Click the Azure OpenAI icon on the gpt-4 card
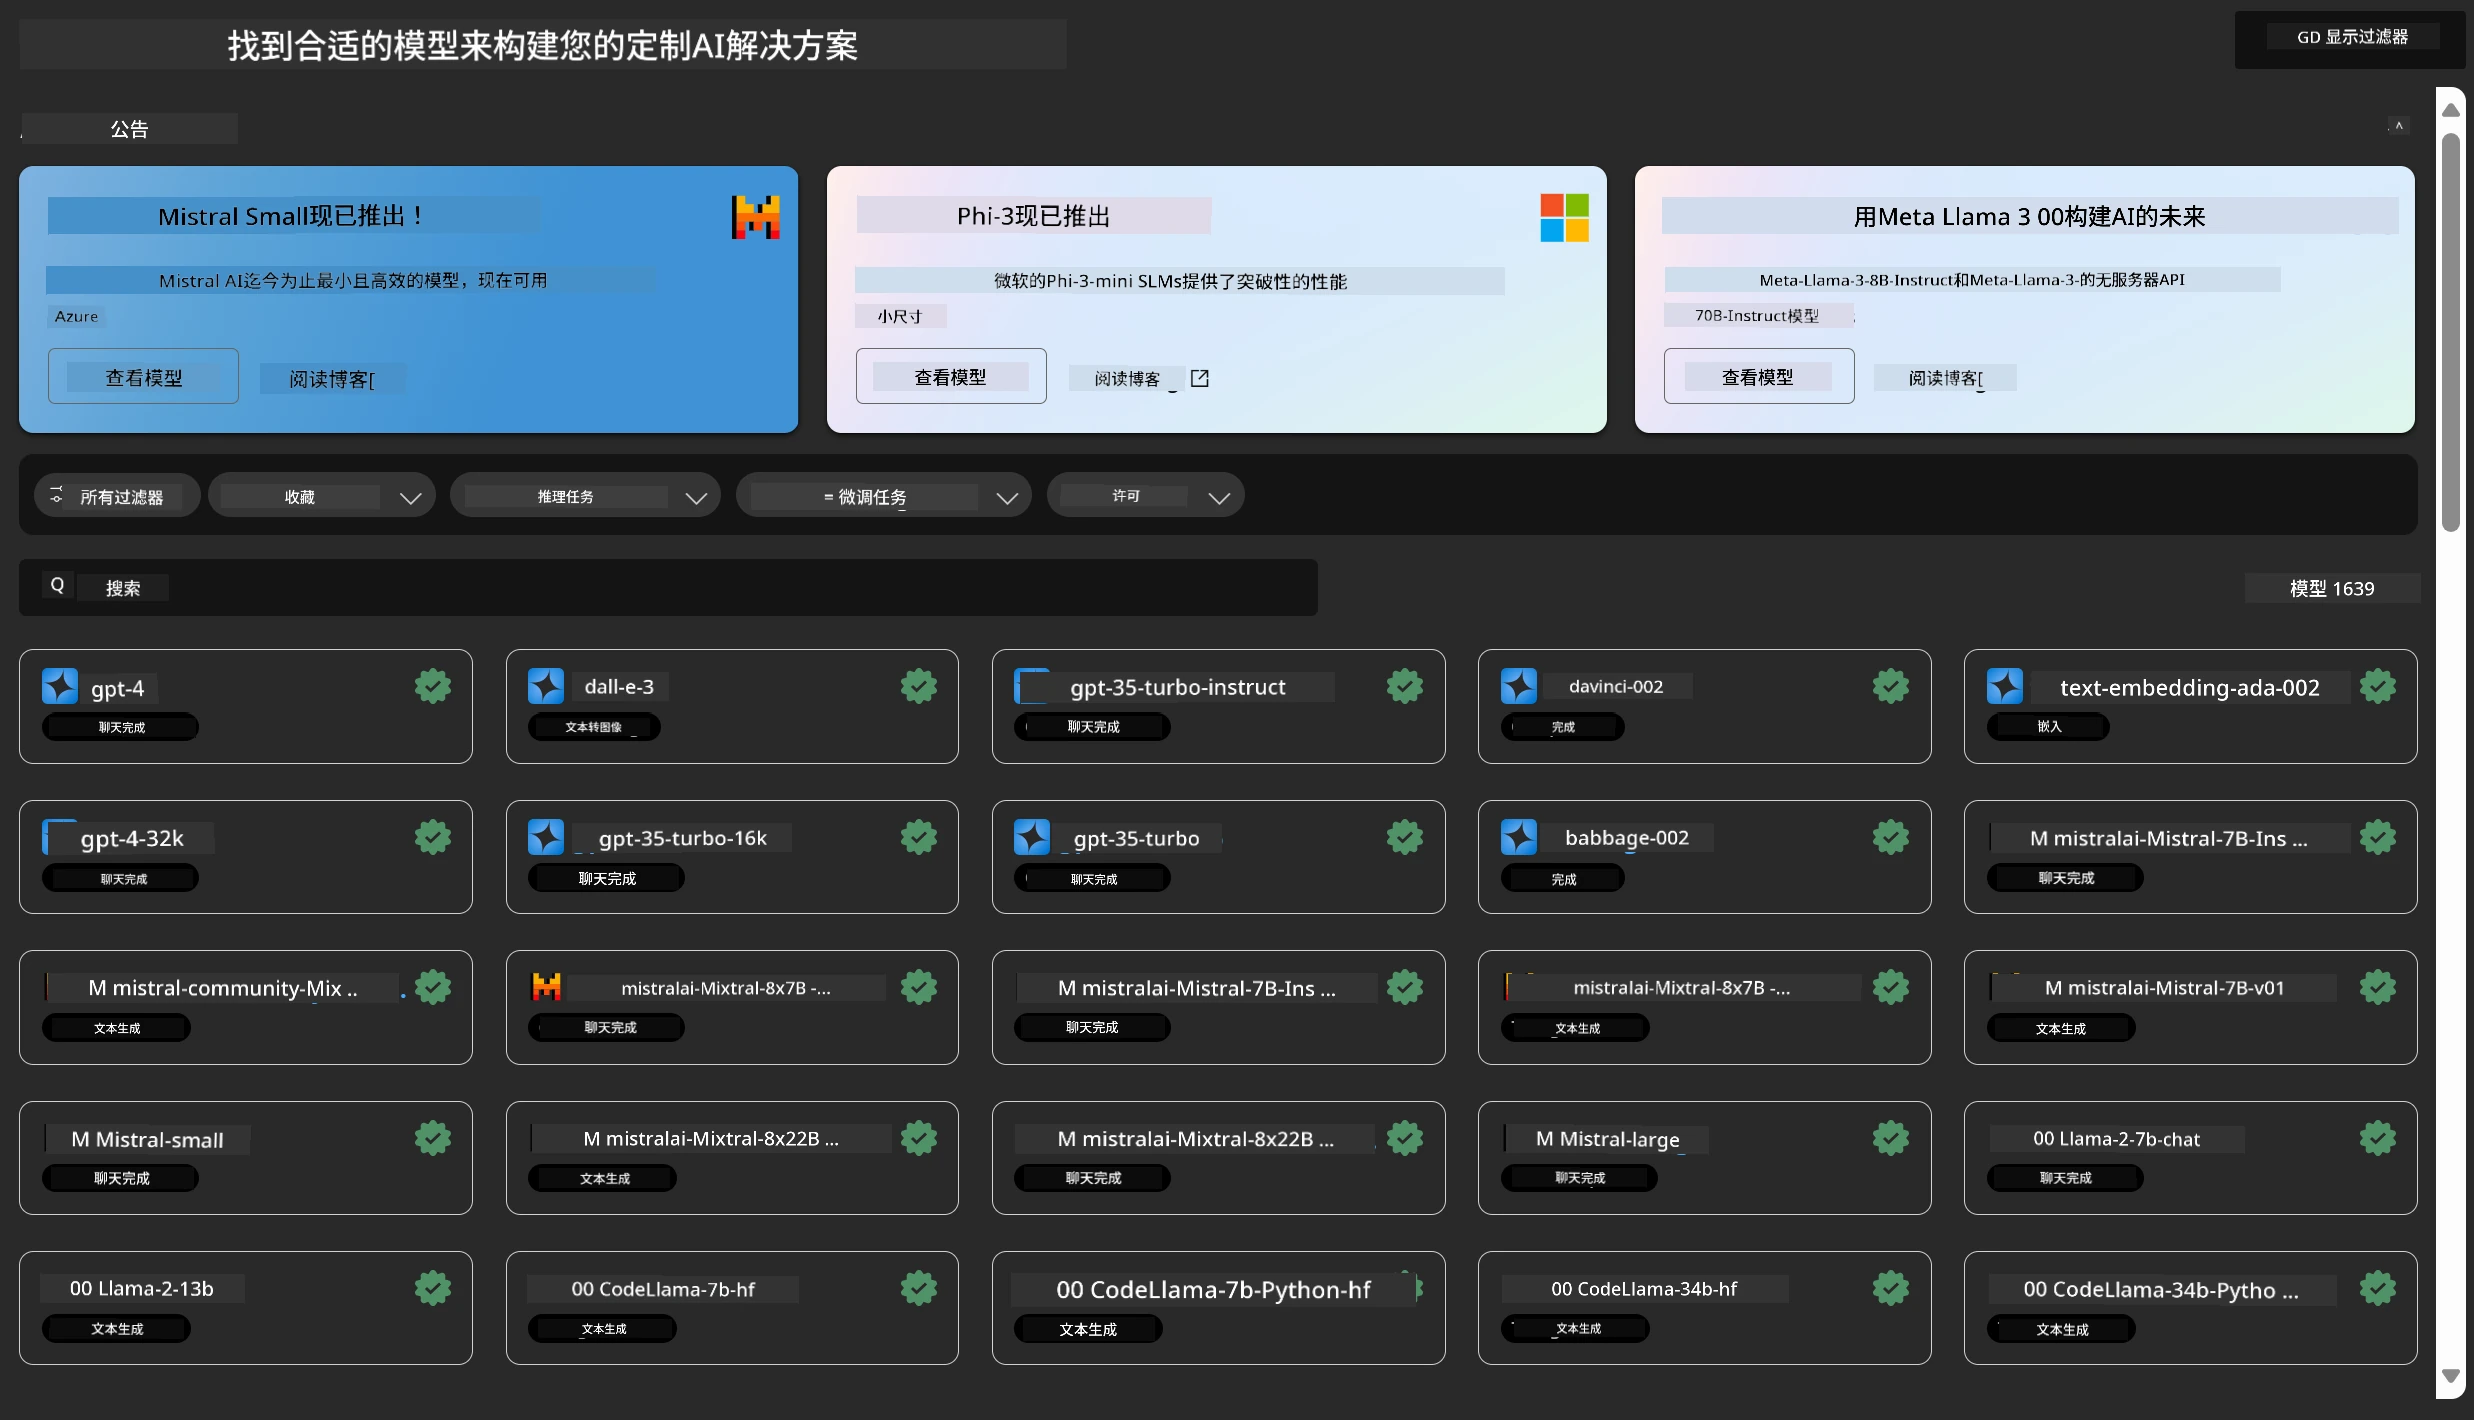The width and height of the screenshot is (2474, 1420). [x=60, y=686]
